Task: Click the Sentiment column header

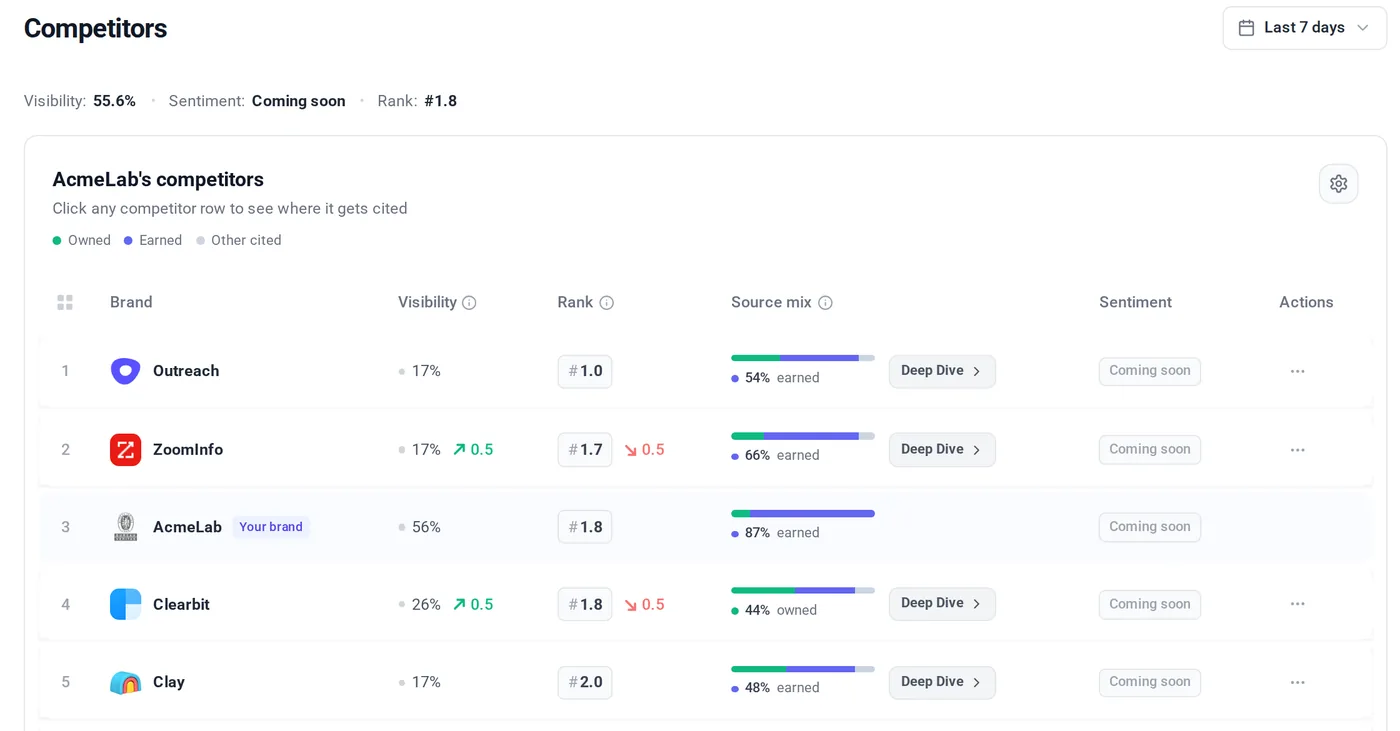Action: tap(1135, 302)
